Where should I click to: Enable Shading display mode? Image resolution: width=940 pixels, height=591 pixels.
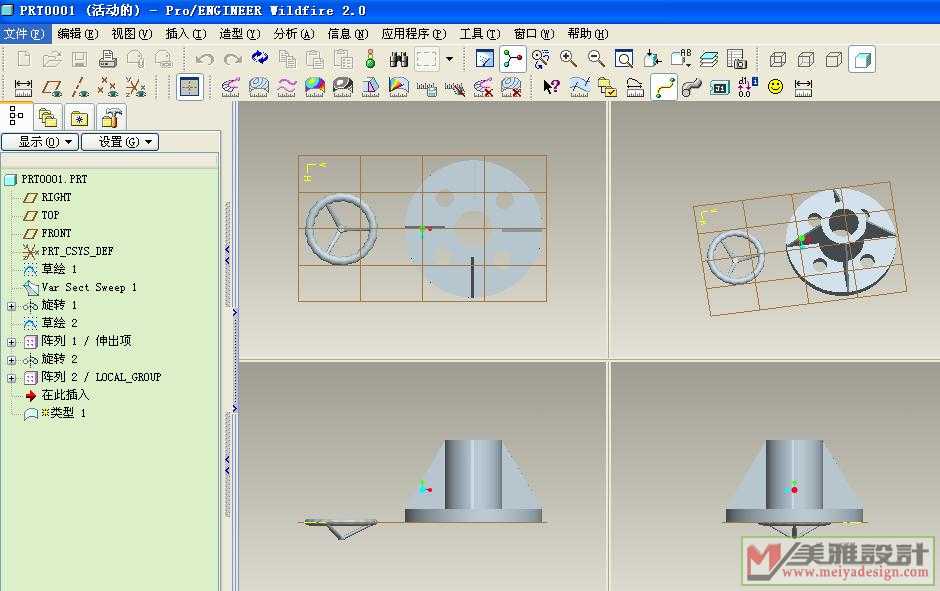(x=861, y=60)
